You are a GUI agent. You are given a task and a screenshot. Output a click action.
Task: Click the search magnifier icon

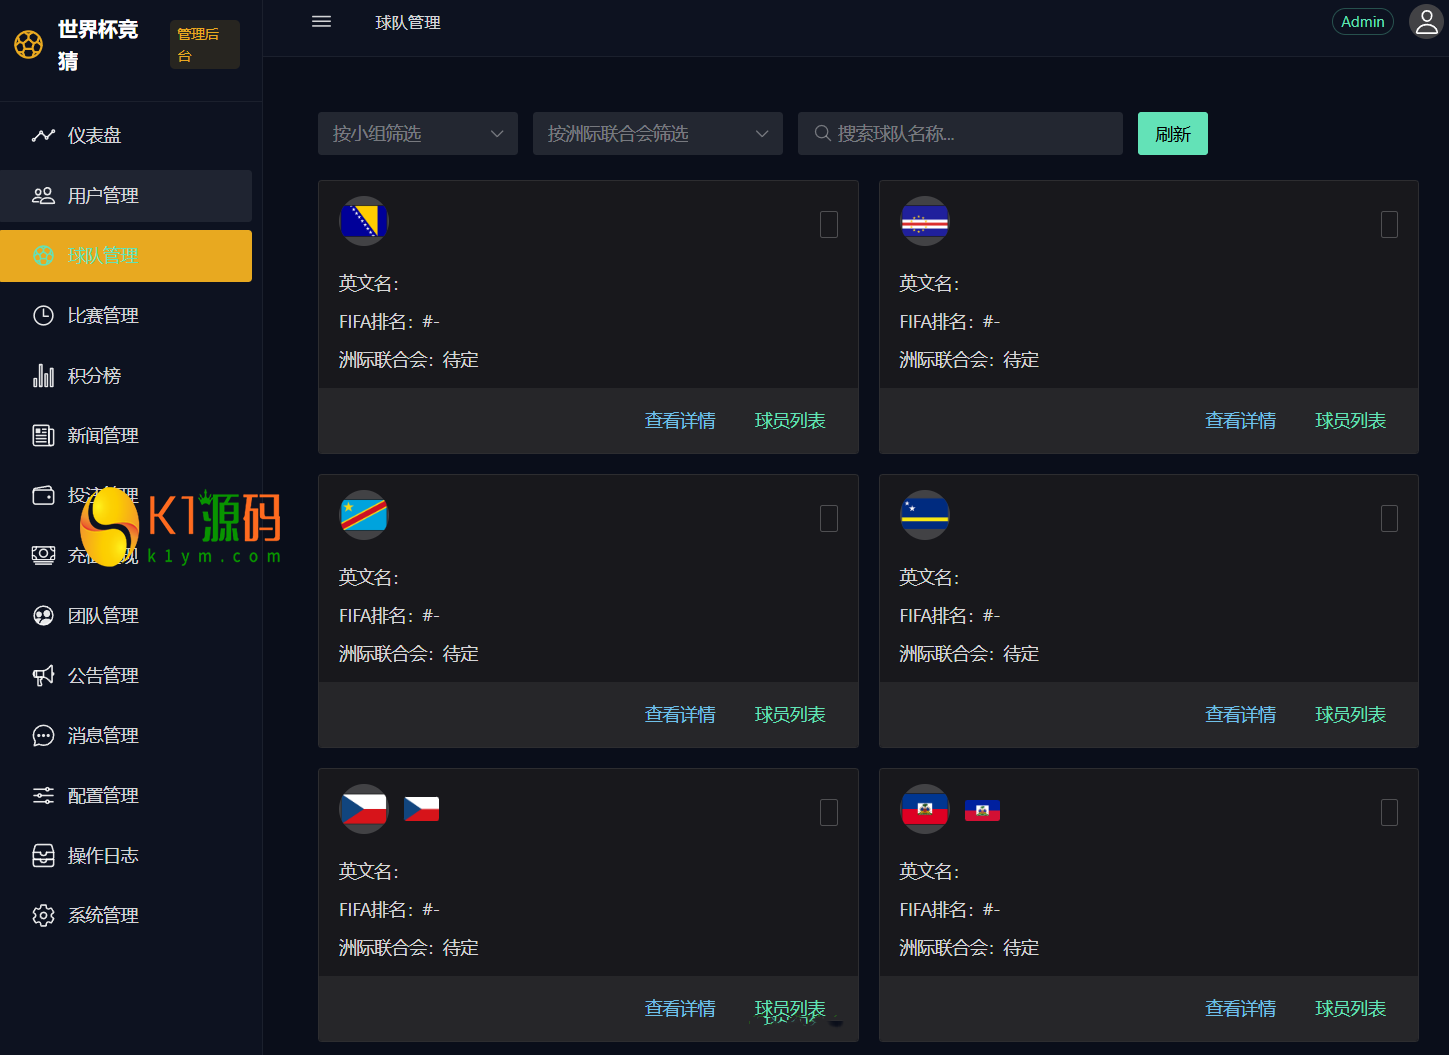coord(822,133)
